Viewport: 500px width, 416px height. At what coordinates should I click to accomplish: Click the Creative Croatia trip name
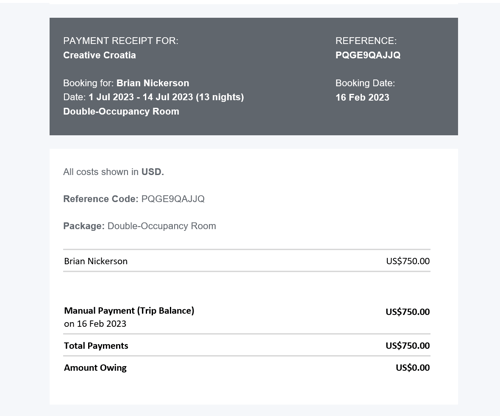99,55
